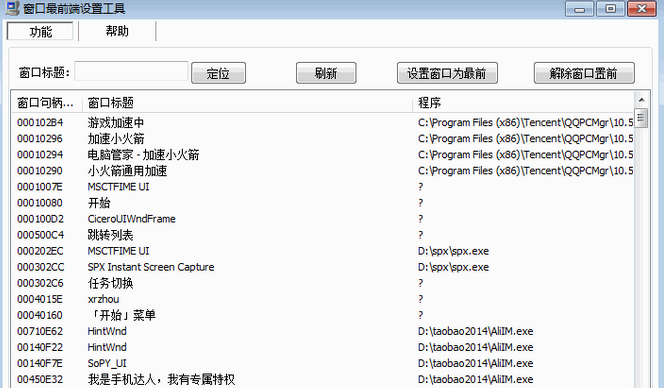Screen dimensions: 664x388
Task: Click handle cell 00010294
Action: 40,155
